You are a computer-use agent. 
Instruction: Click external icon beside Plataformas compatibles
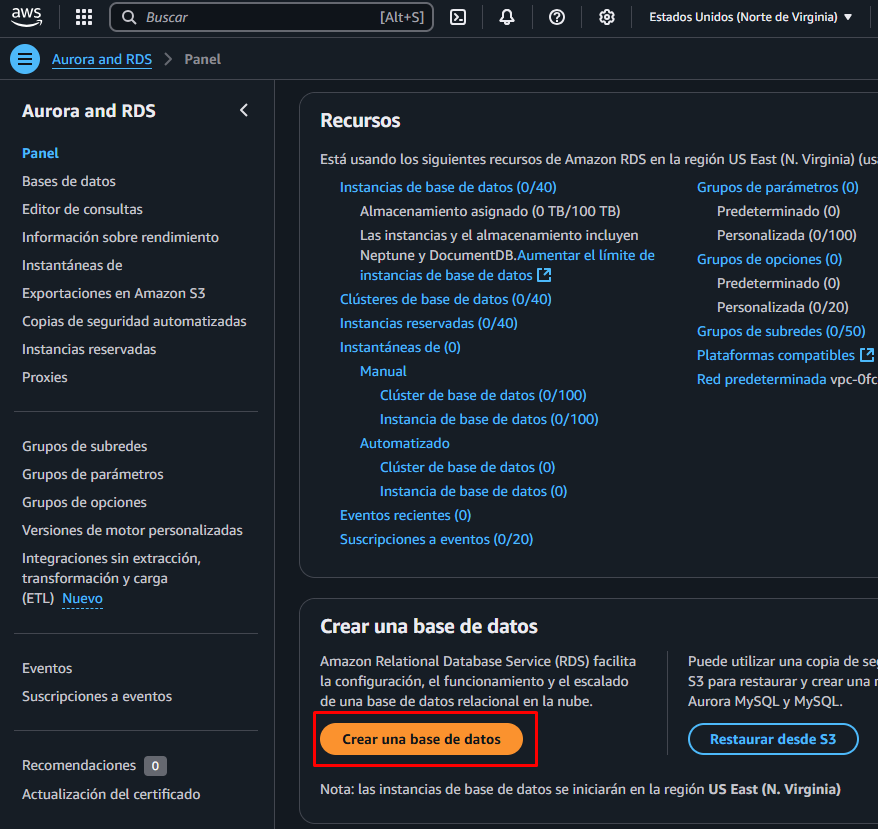point(867,355)
